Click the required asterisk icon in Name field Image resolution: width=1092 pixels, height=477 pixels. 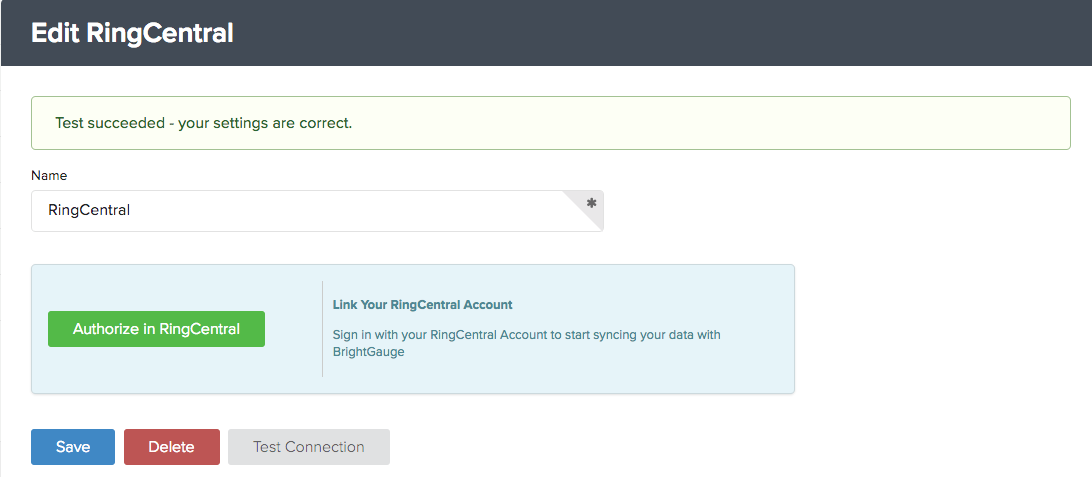[x=592, y=203]
